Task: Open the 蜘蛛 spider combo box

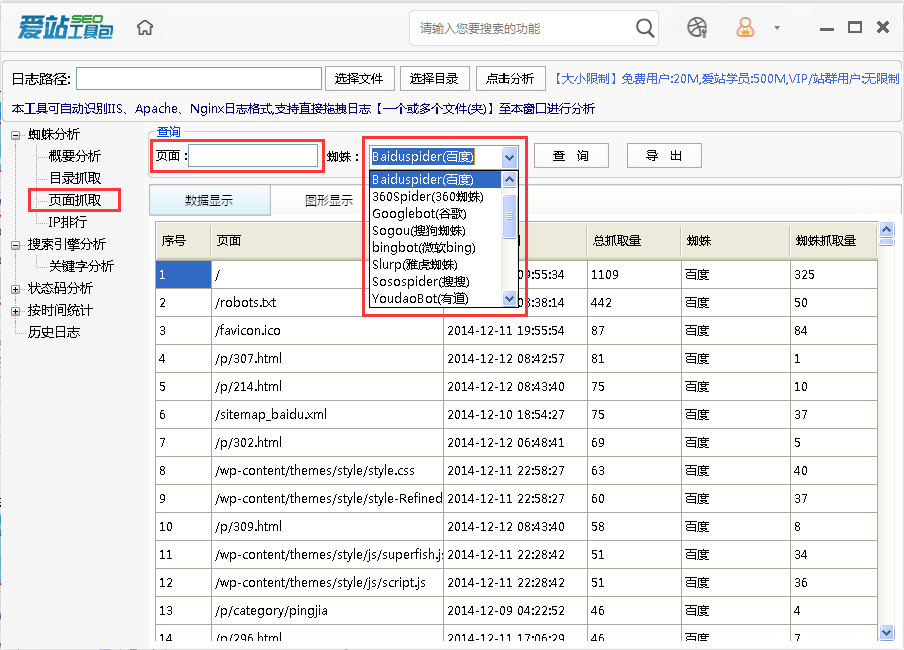Action: [x=510, y=156]
